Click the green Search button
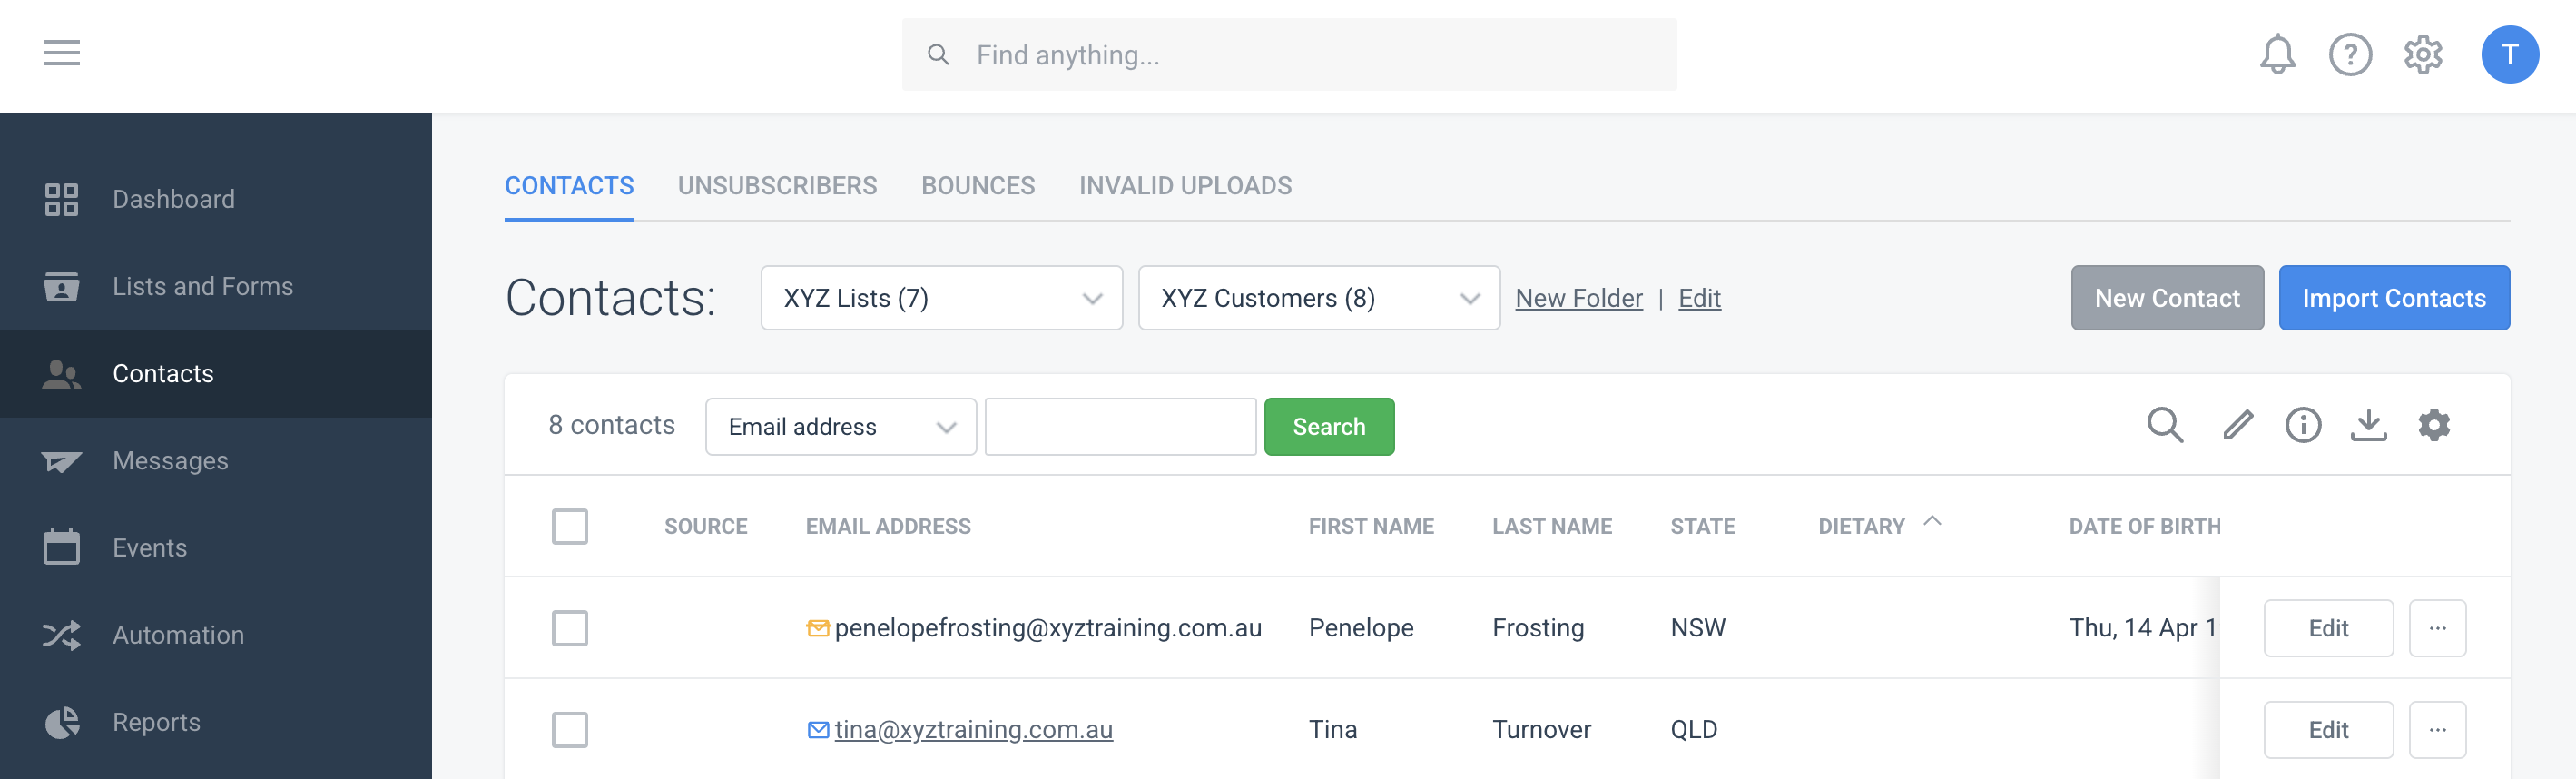Image resolution: width=2576 pixels, height=779 pixels. coord(1328,427)
